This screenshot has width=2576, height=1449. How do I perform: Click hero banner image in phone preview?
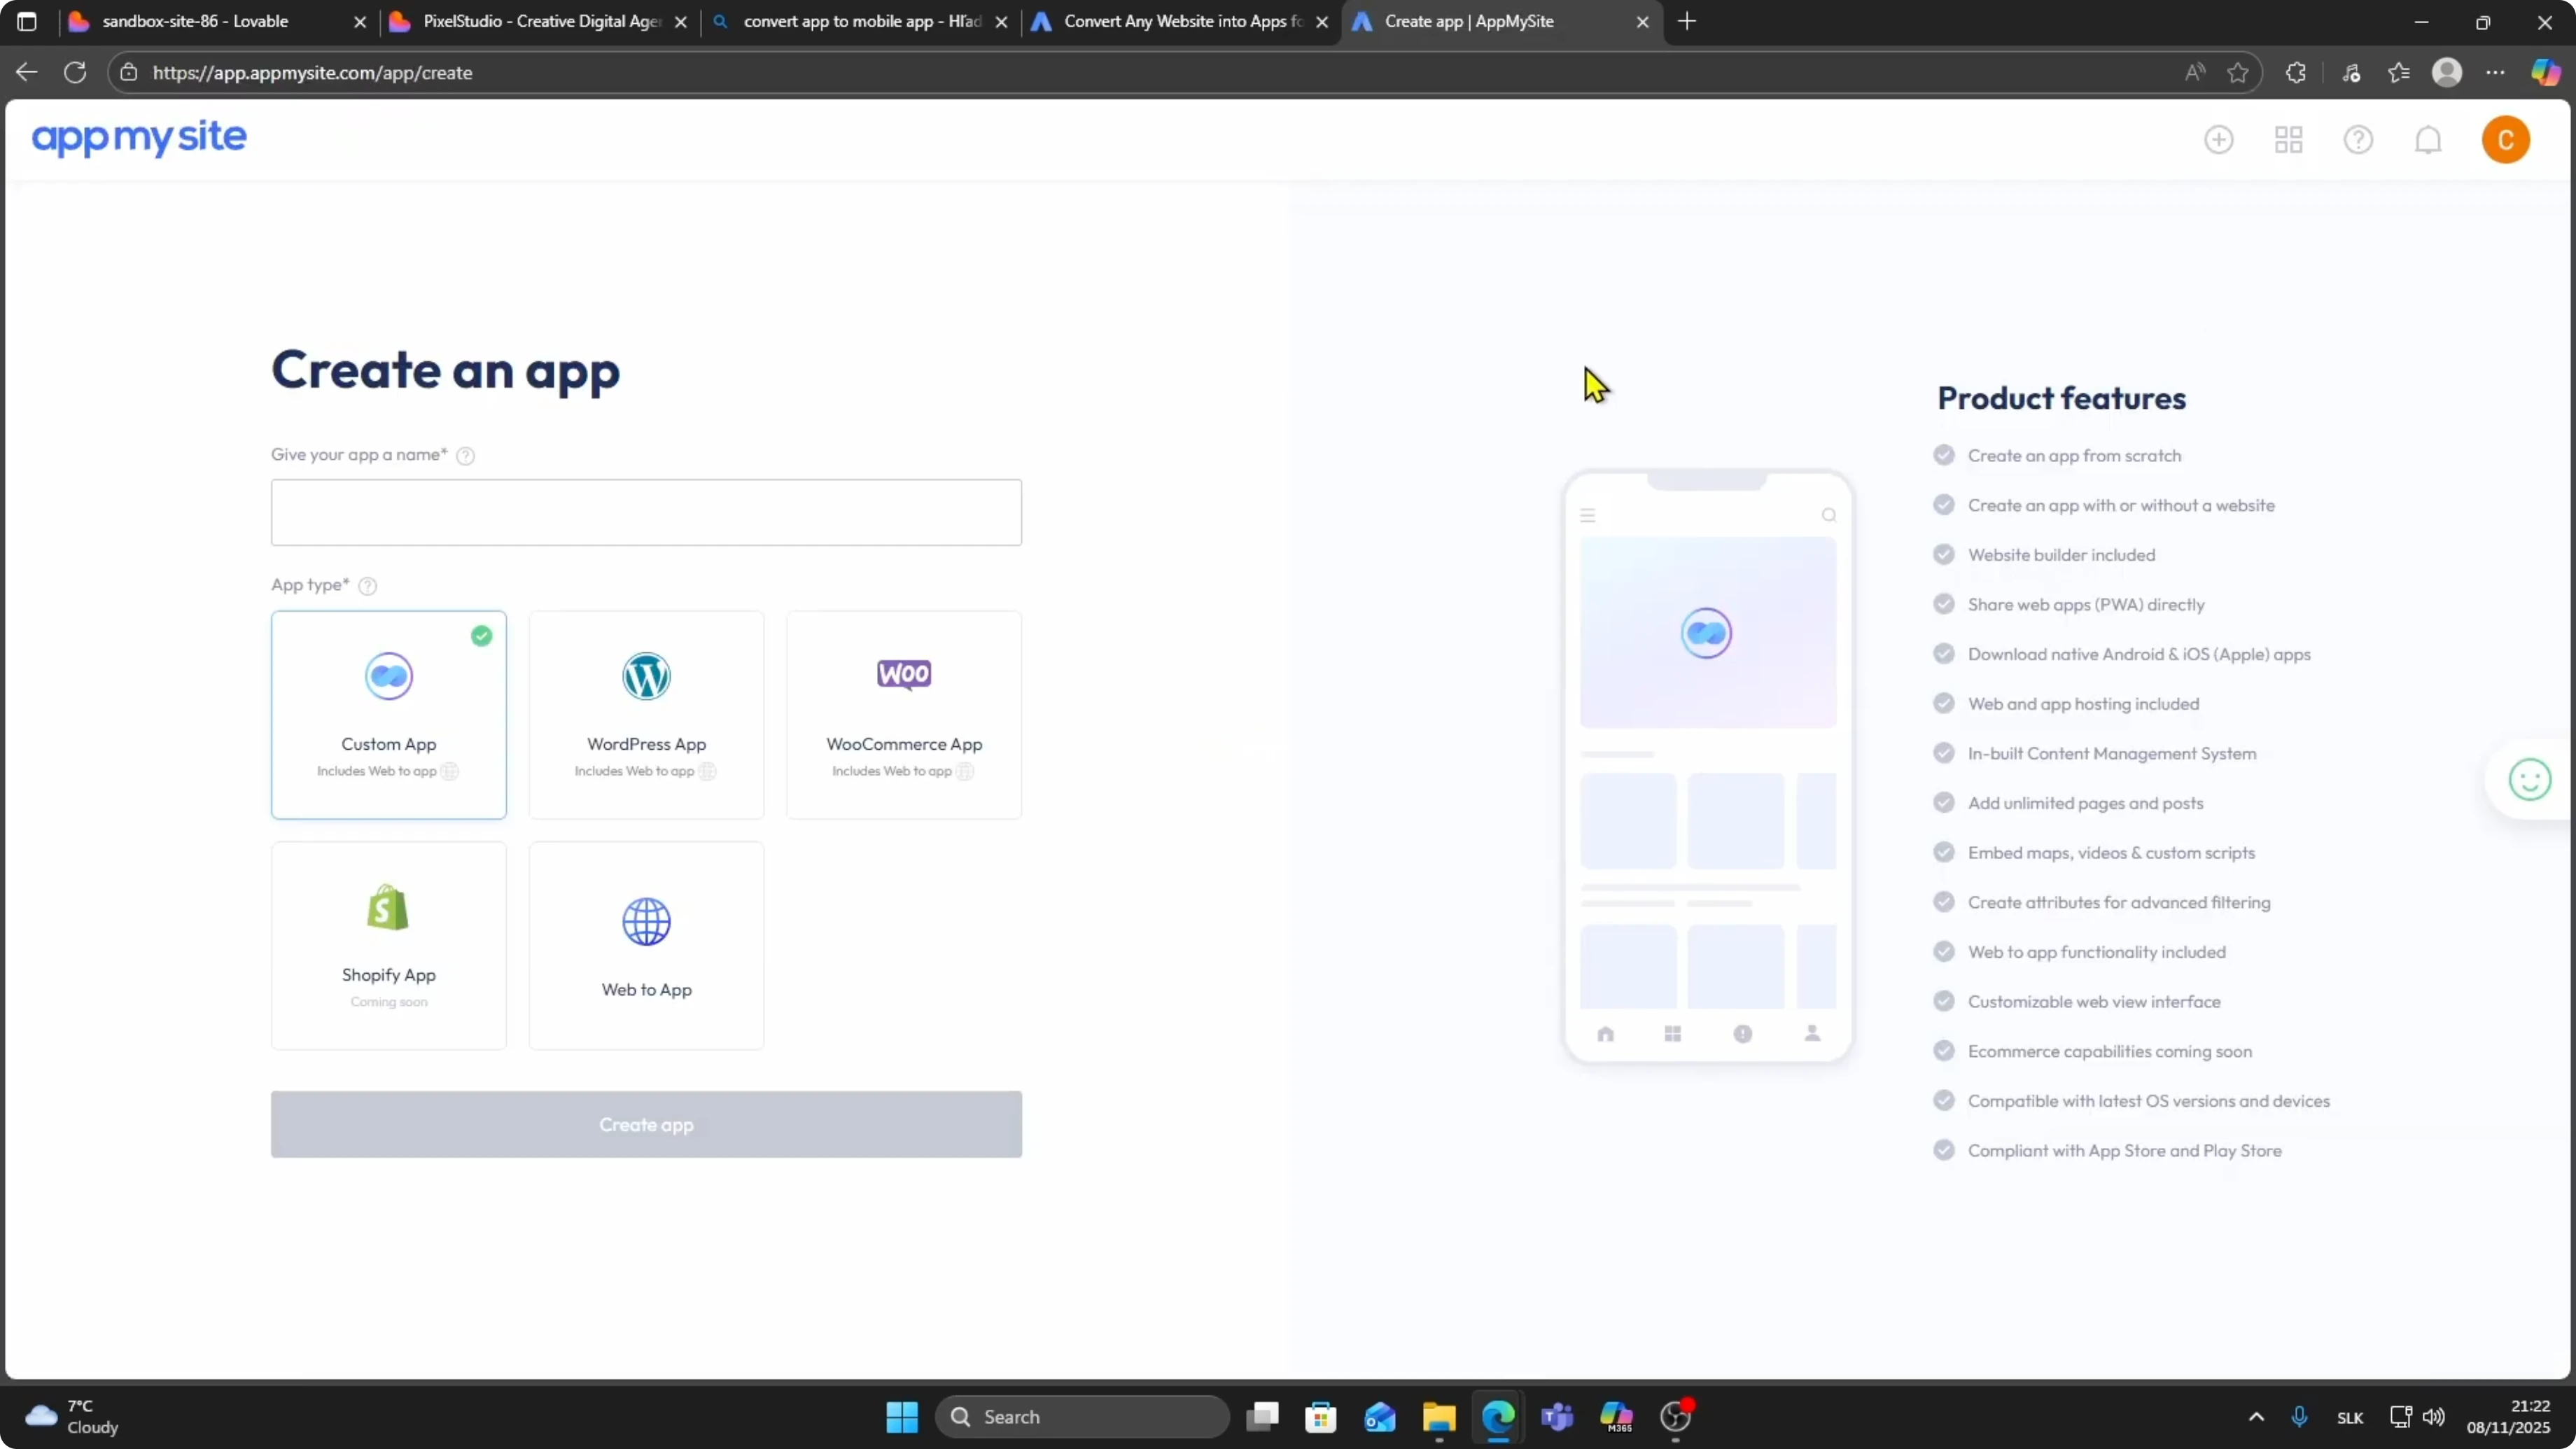pyautogui.click(x=1708, y=633)
